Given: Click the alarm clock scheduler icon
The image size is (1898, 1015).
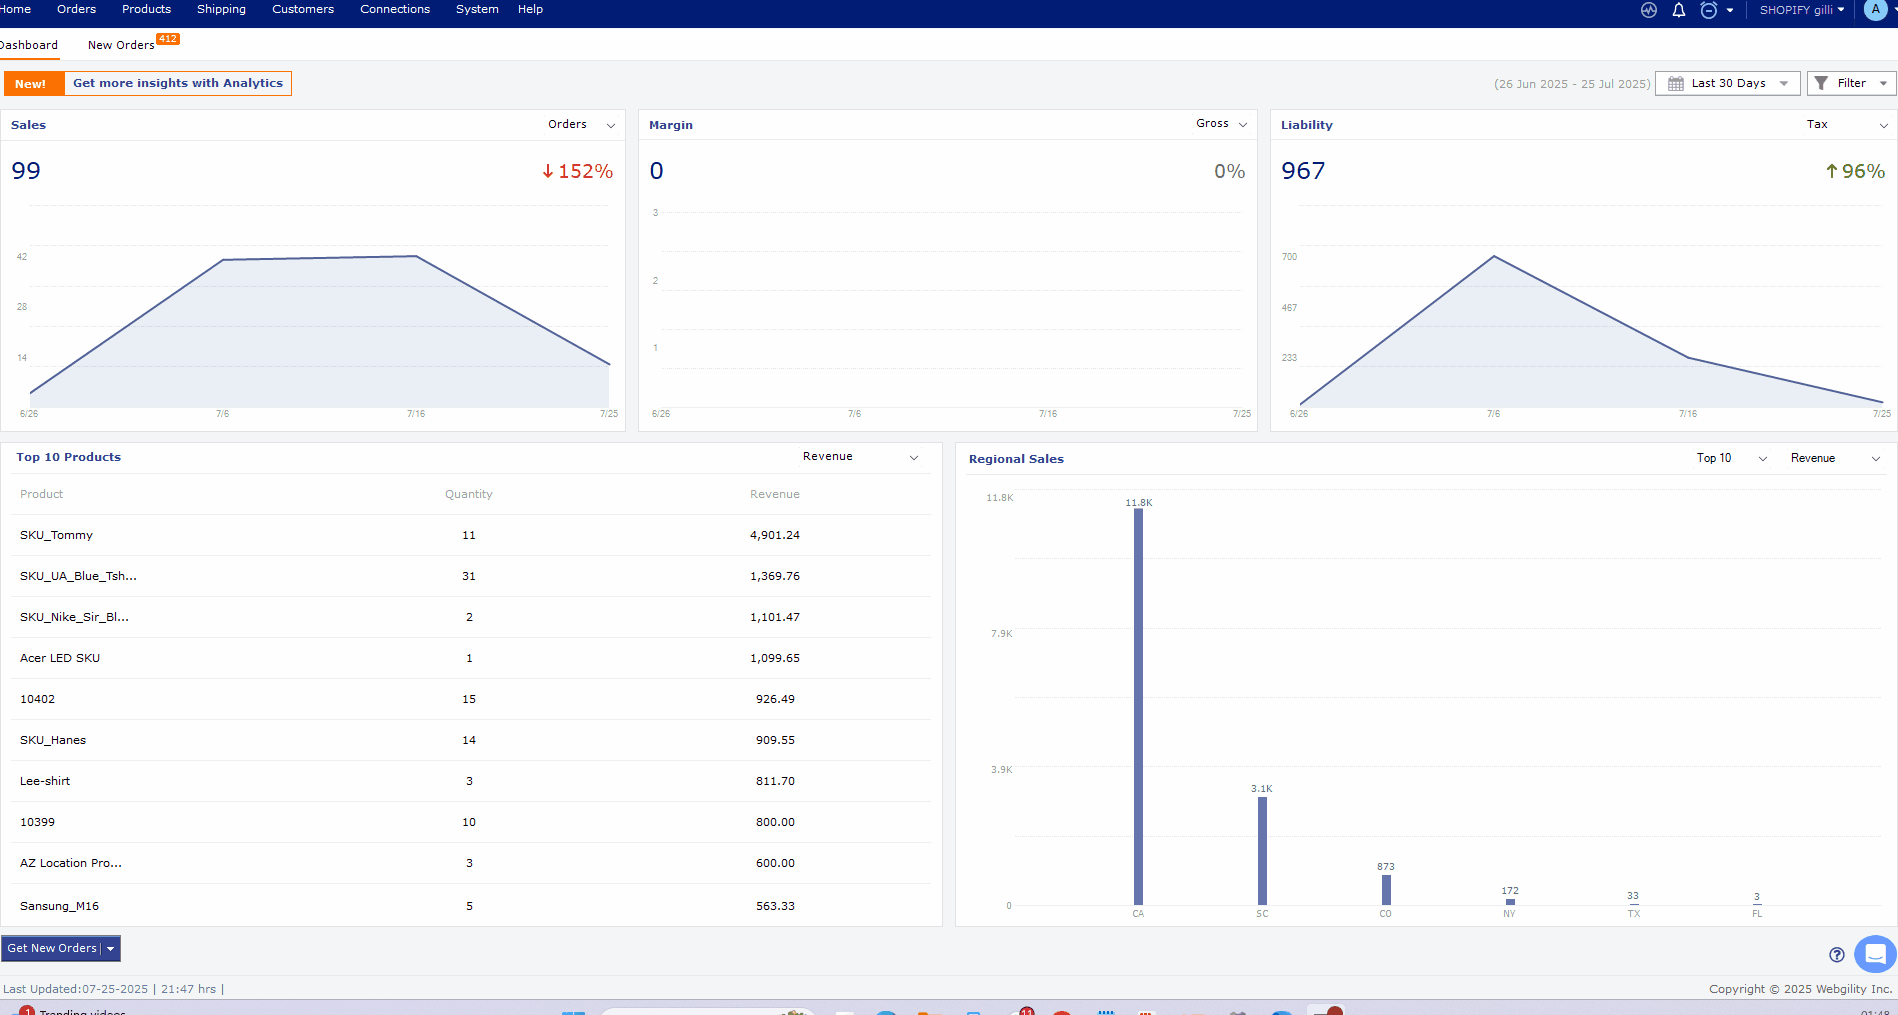Looking at the screenshot, I should click(1709, 10).
